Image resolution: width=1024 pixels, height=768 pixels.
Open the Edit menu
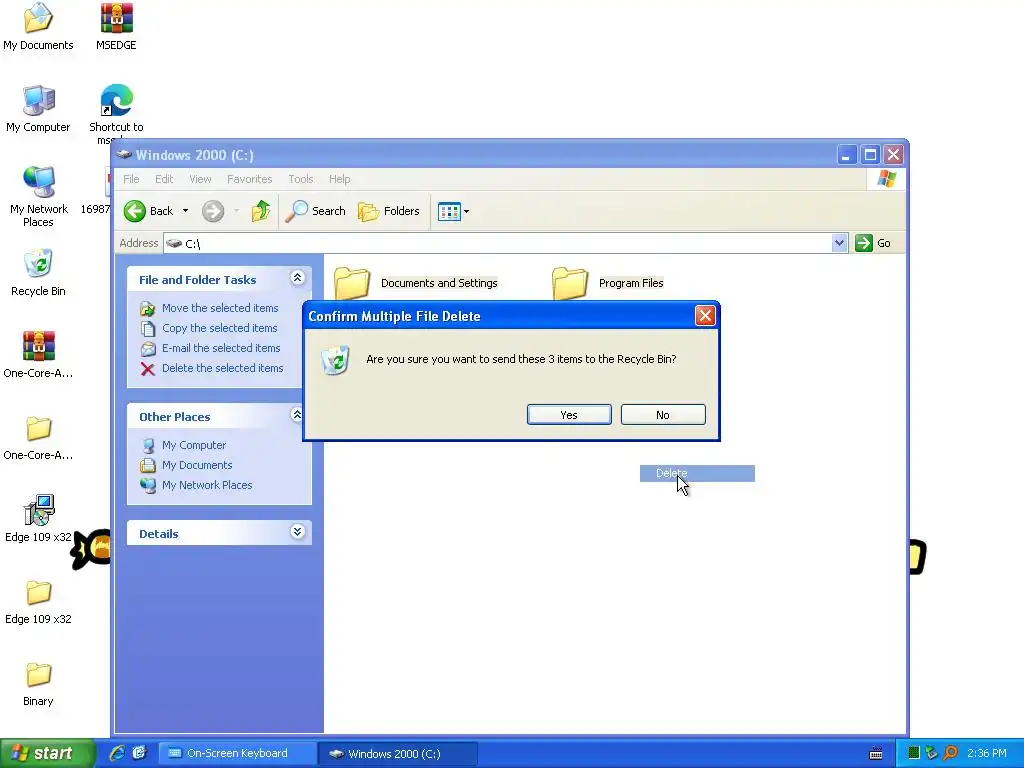pyautogui.click(x=164, y=179)
